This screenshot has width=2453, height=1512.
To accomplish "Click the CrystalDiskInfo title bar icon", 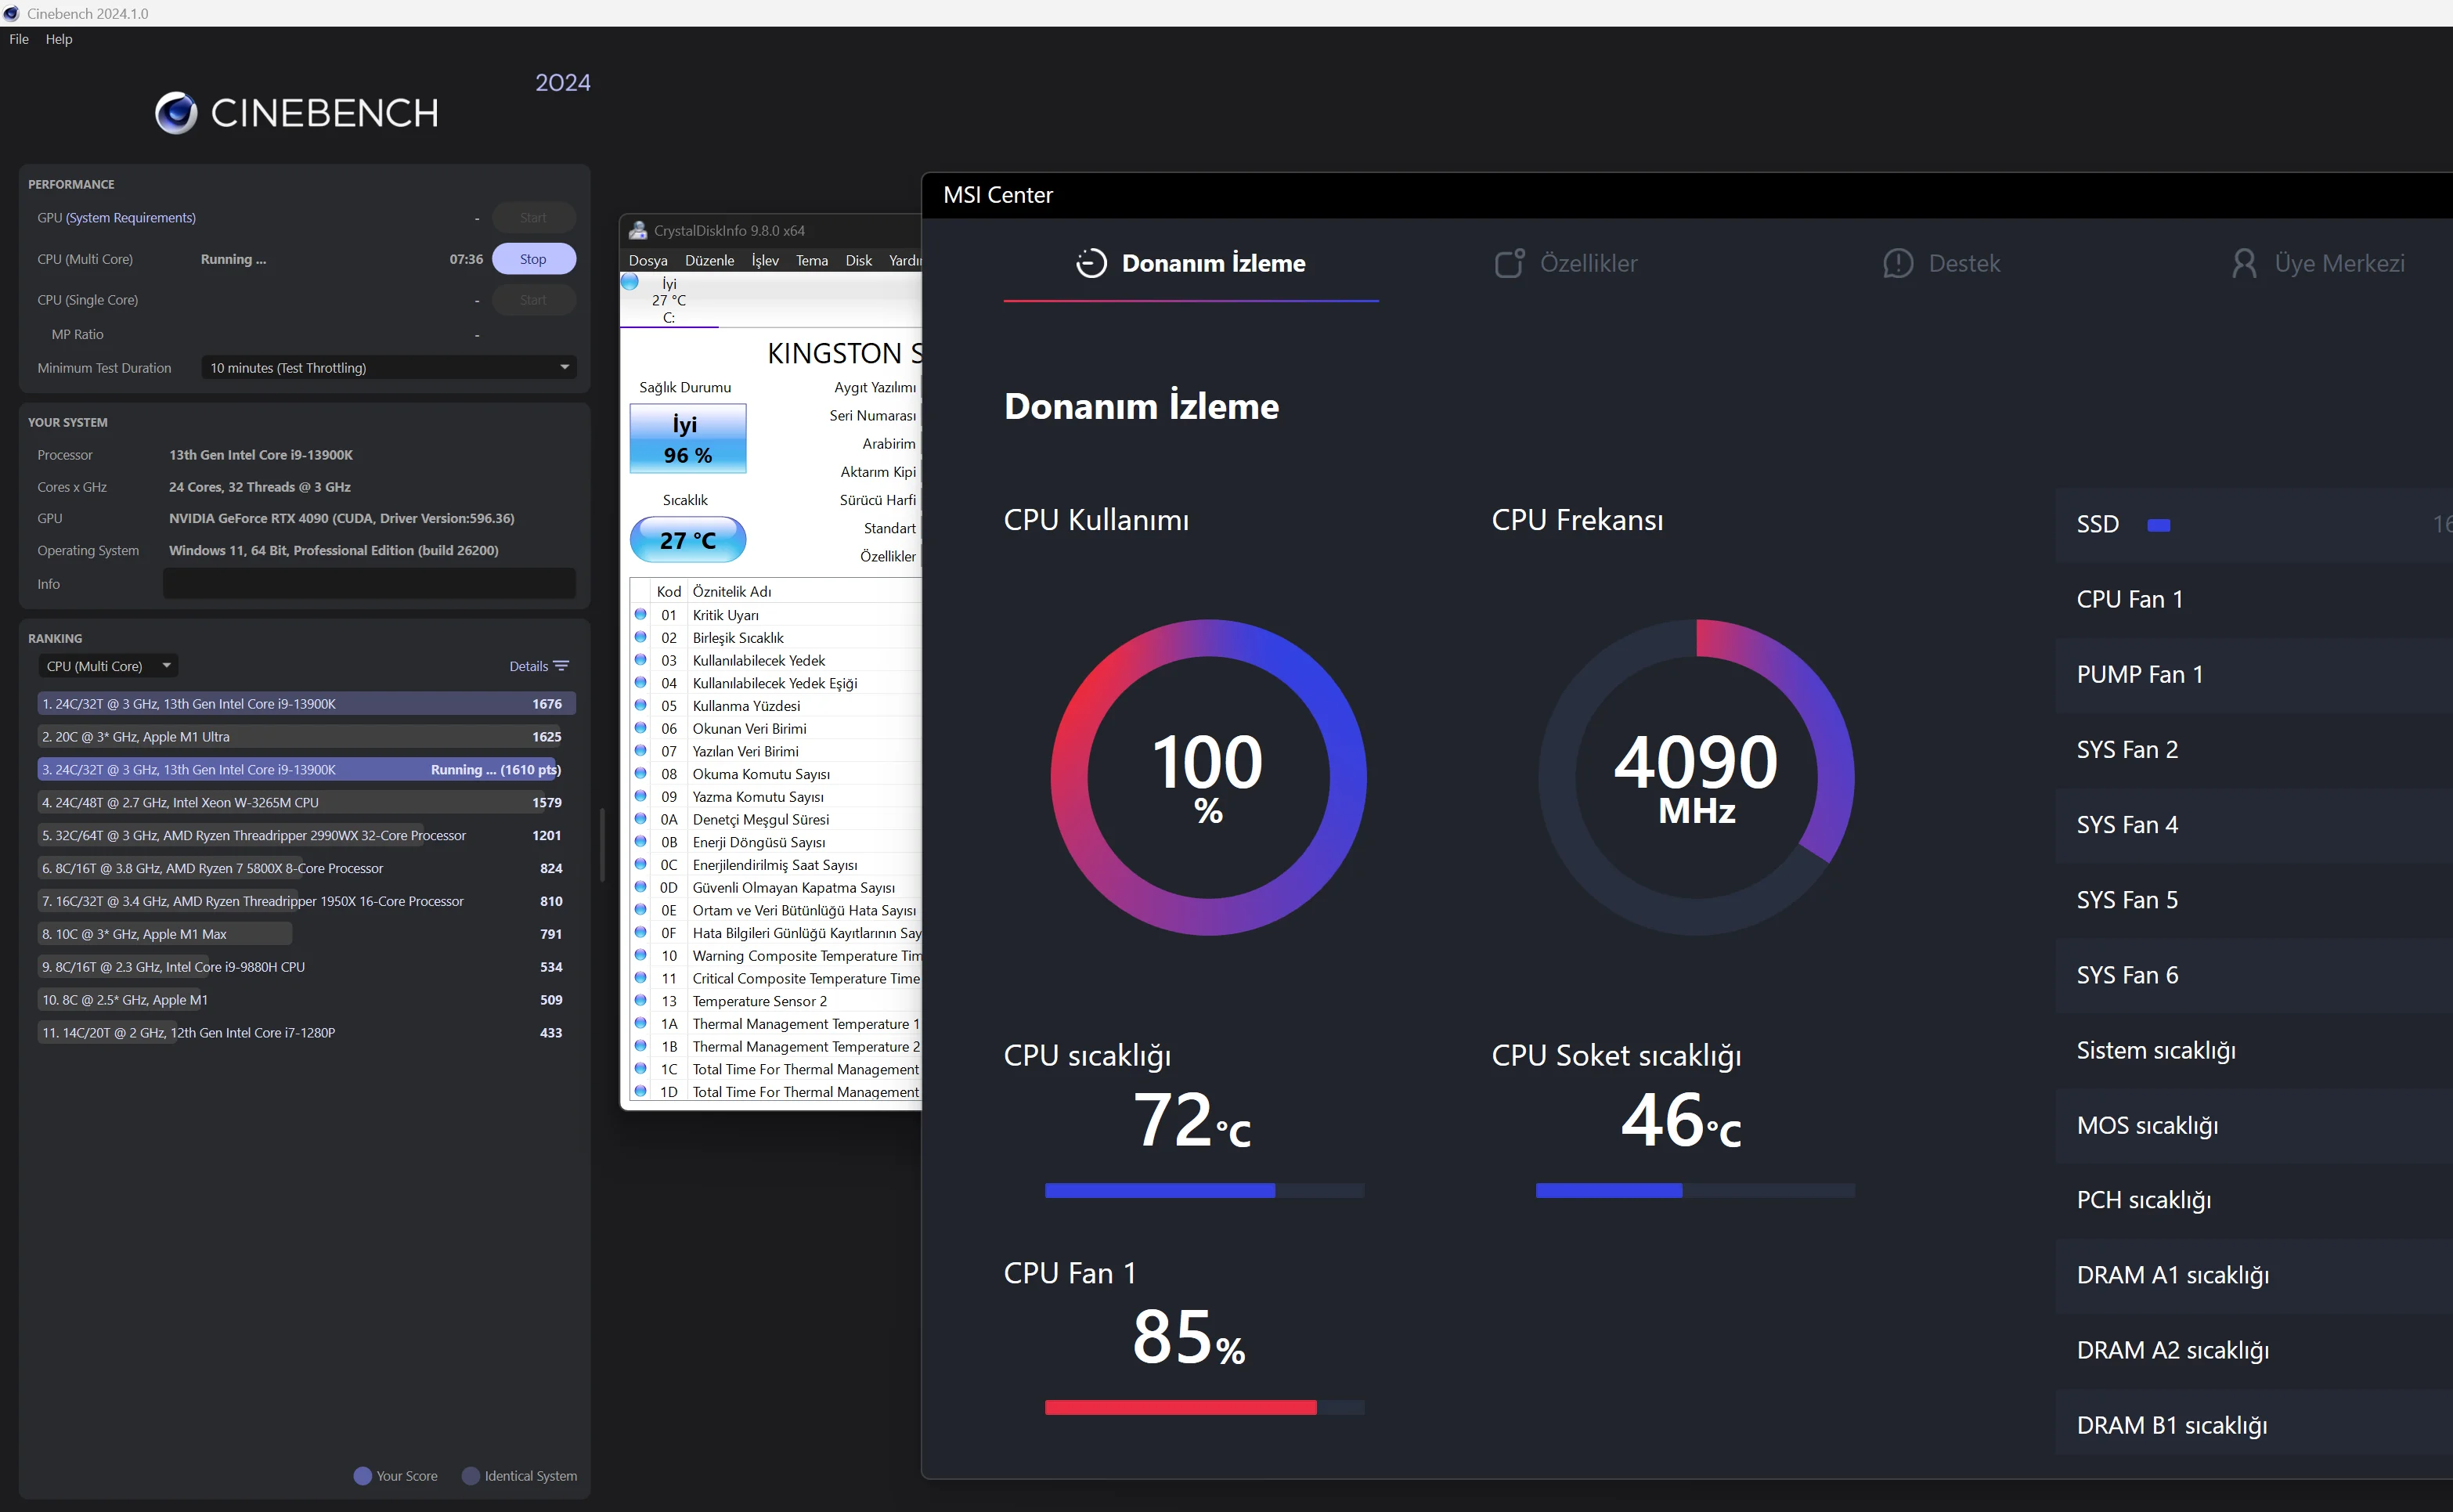I will pos(637,230).
